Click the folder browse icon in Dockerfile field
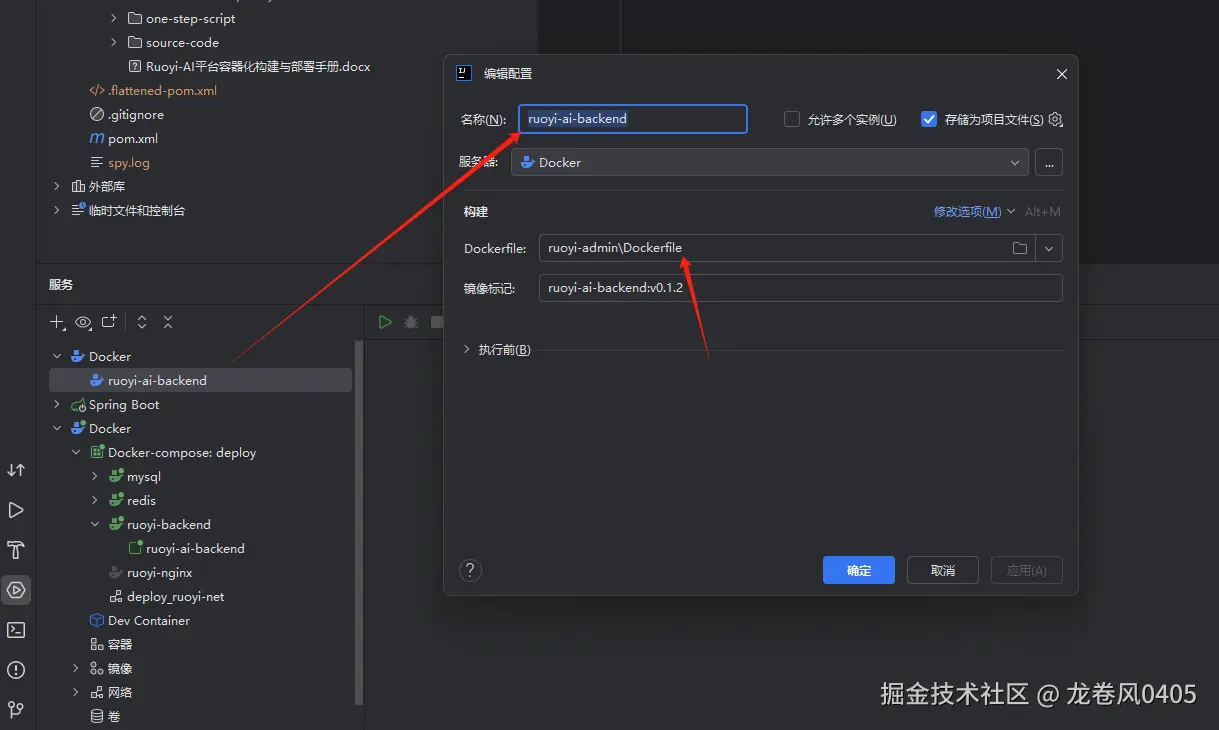This screenshot has height=730, width=1219. [x=1020, y=248]
